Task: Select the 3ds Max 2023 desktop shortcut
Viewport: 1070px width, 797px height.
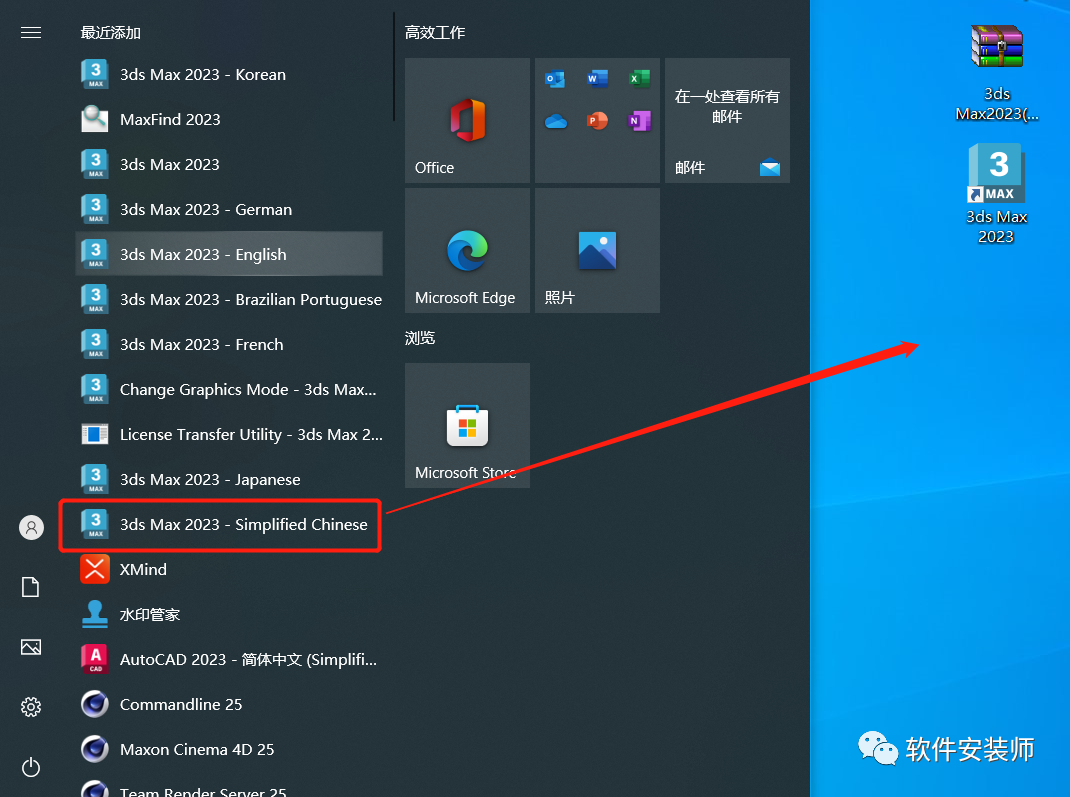Action: click(x=996, y=194)
